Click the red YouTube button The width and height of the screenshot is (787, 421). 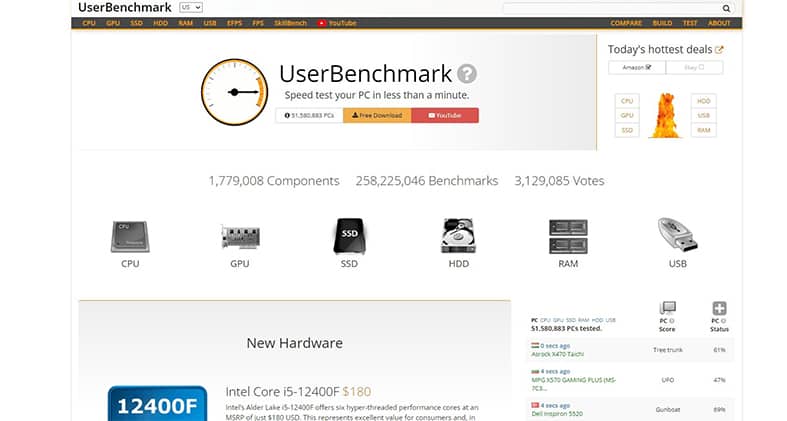[445, 115]
